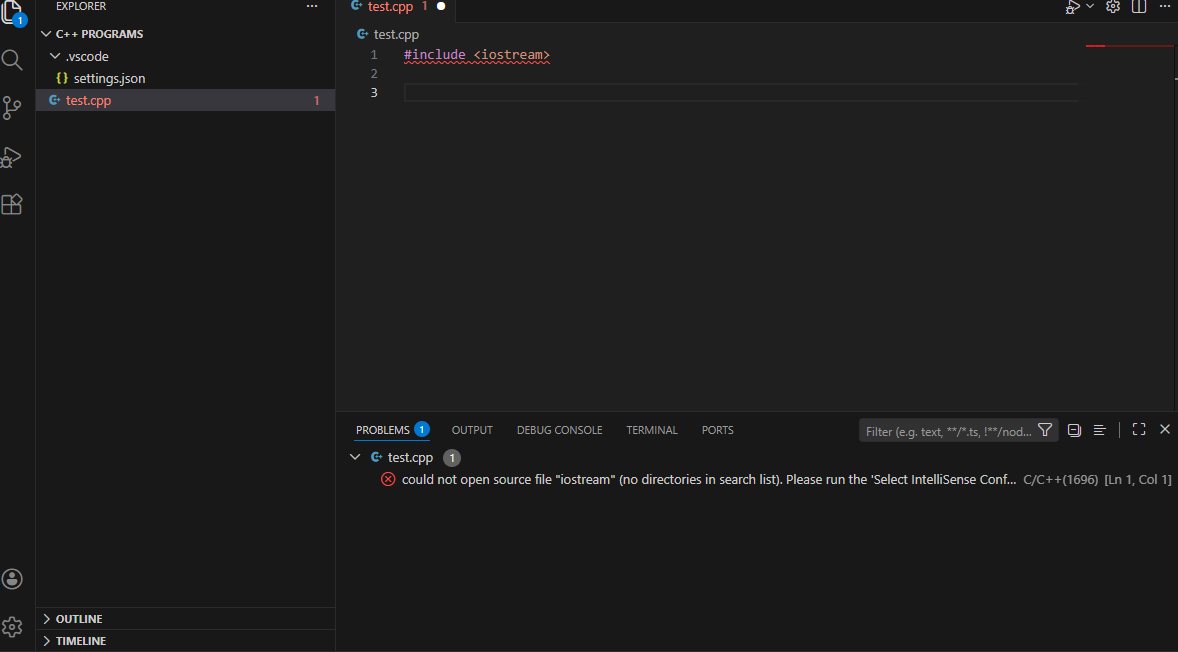The width and height of the screenshot is (1178, 652).
Task: Click the Problems filter funnel icon
Action: coord(1045,430)
